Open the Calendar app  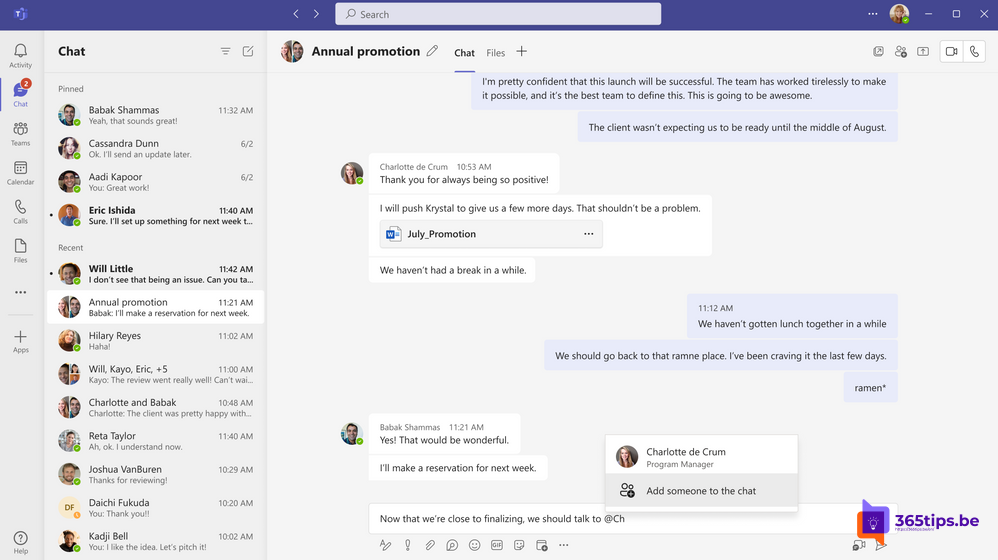tap(20, 172)
